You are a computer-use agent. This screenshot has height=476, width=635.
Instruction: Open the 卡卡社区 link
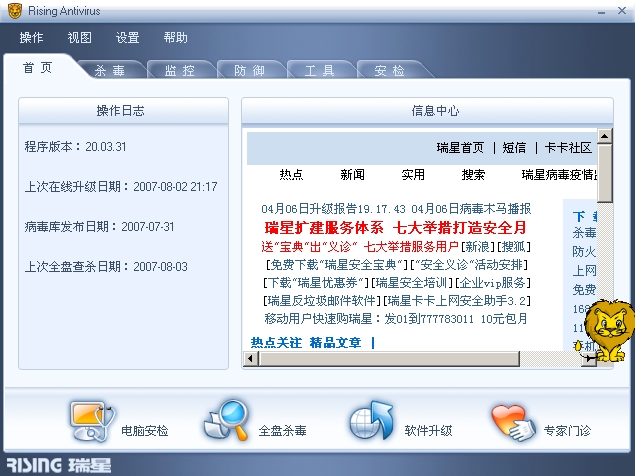pyautogui.click(x=569, y=147)
